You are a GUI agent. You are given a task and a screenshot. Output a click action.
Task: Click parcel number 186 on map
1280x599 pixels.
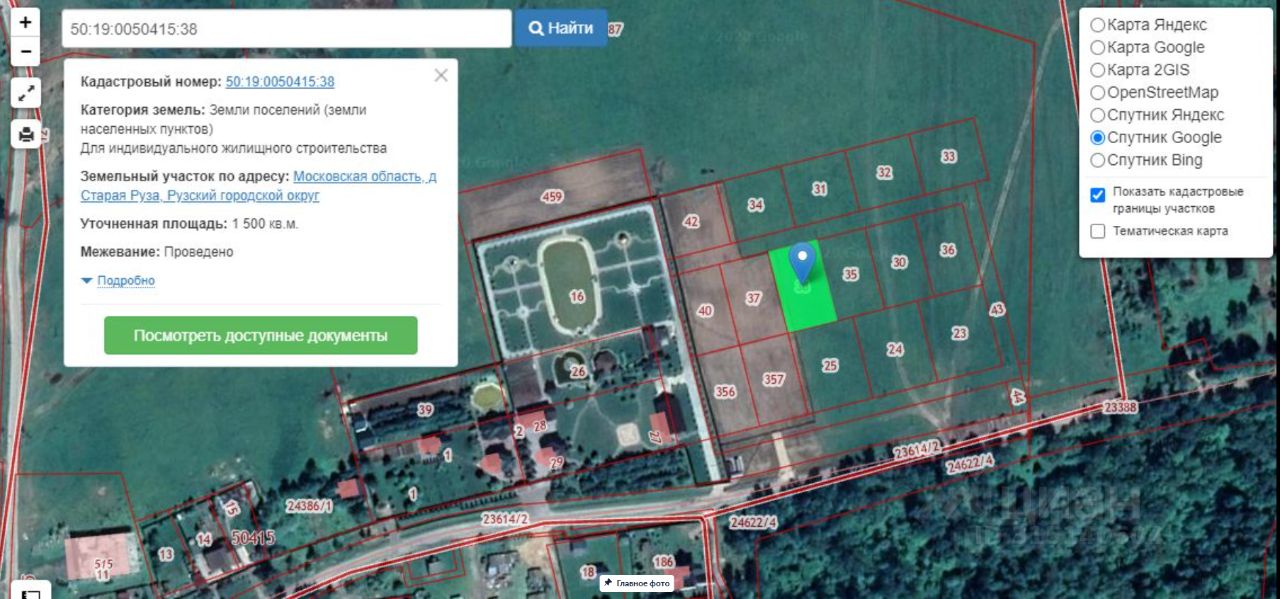(x=663, y=563)
